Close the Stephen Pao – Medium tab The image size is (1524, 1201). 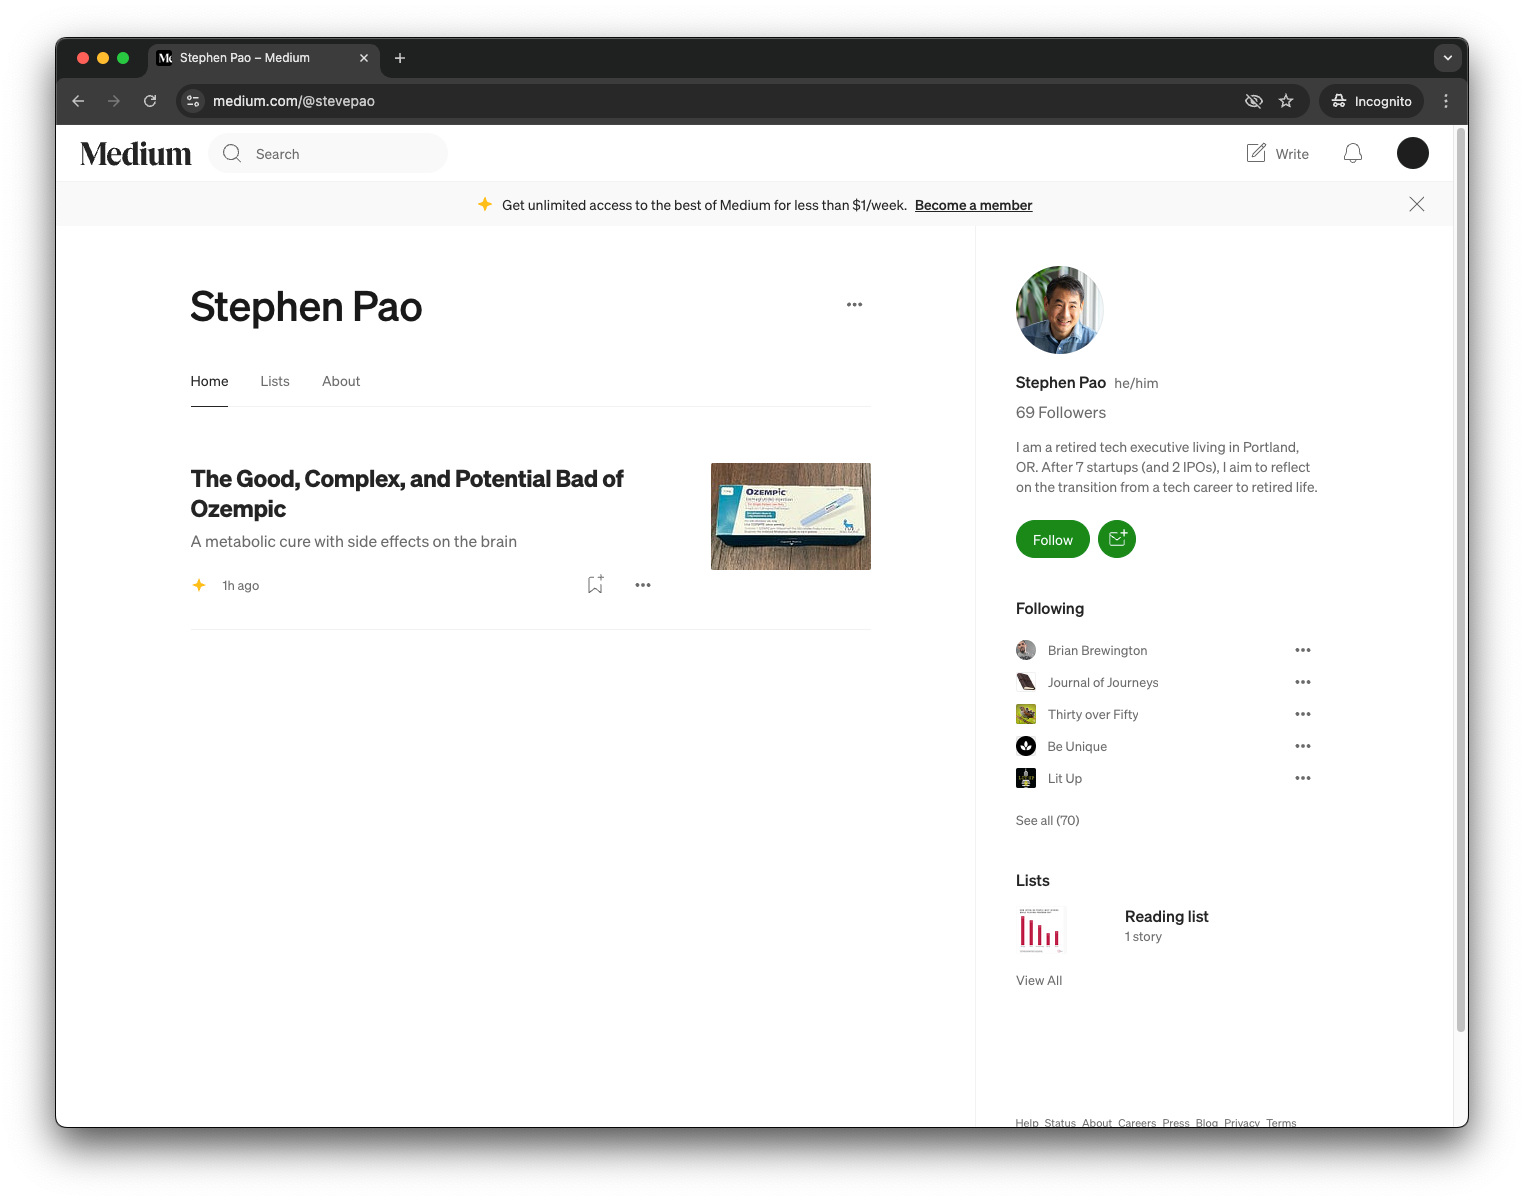click(364, 58)
